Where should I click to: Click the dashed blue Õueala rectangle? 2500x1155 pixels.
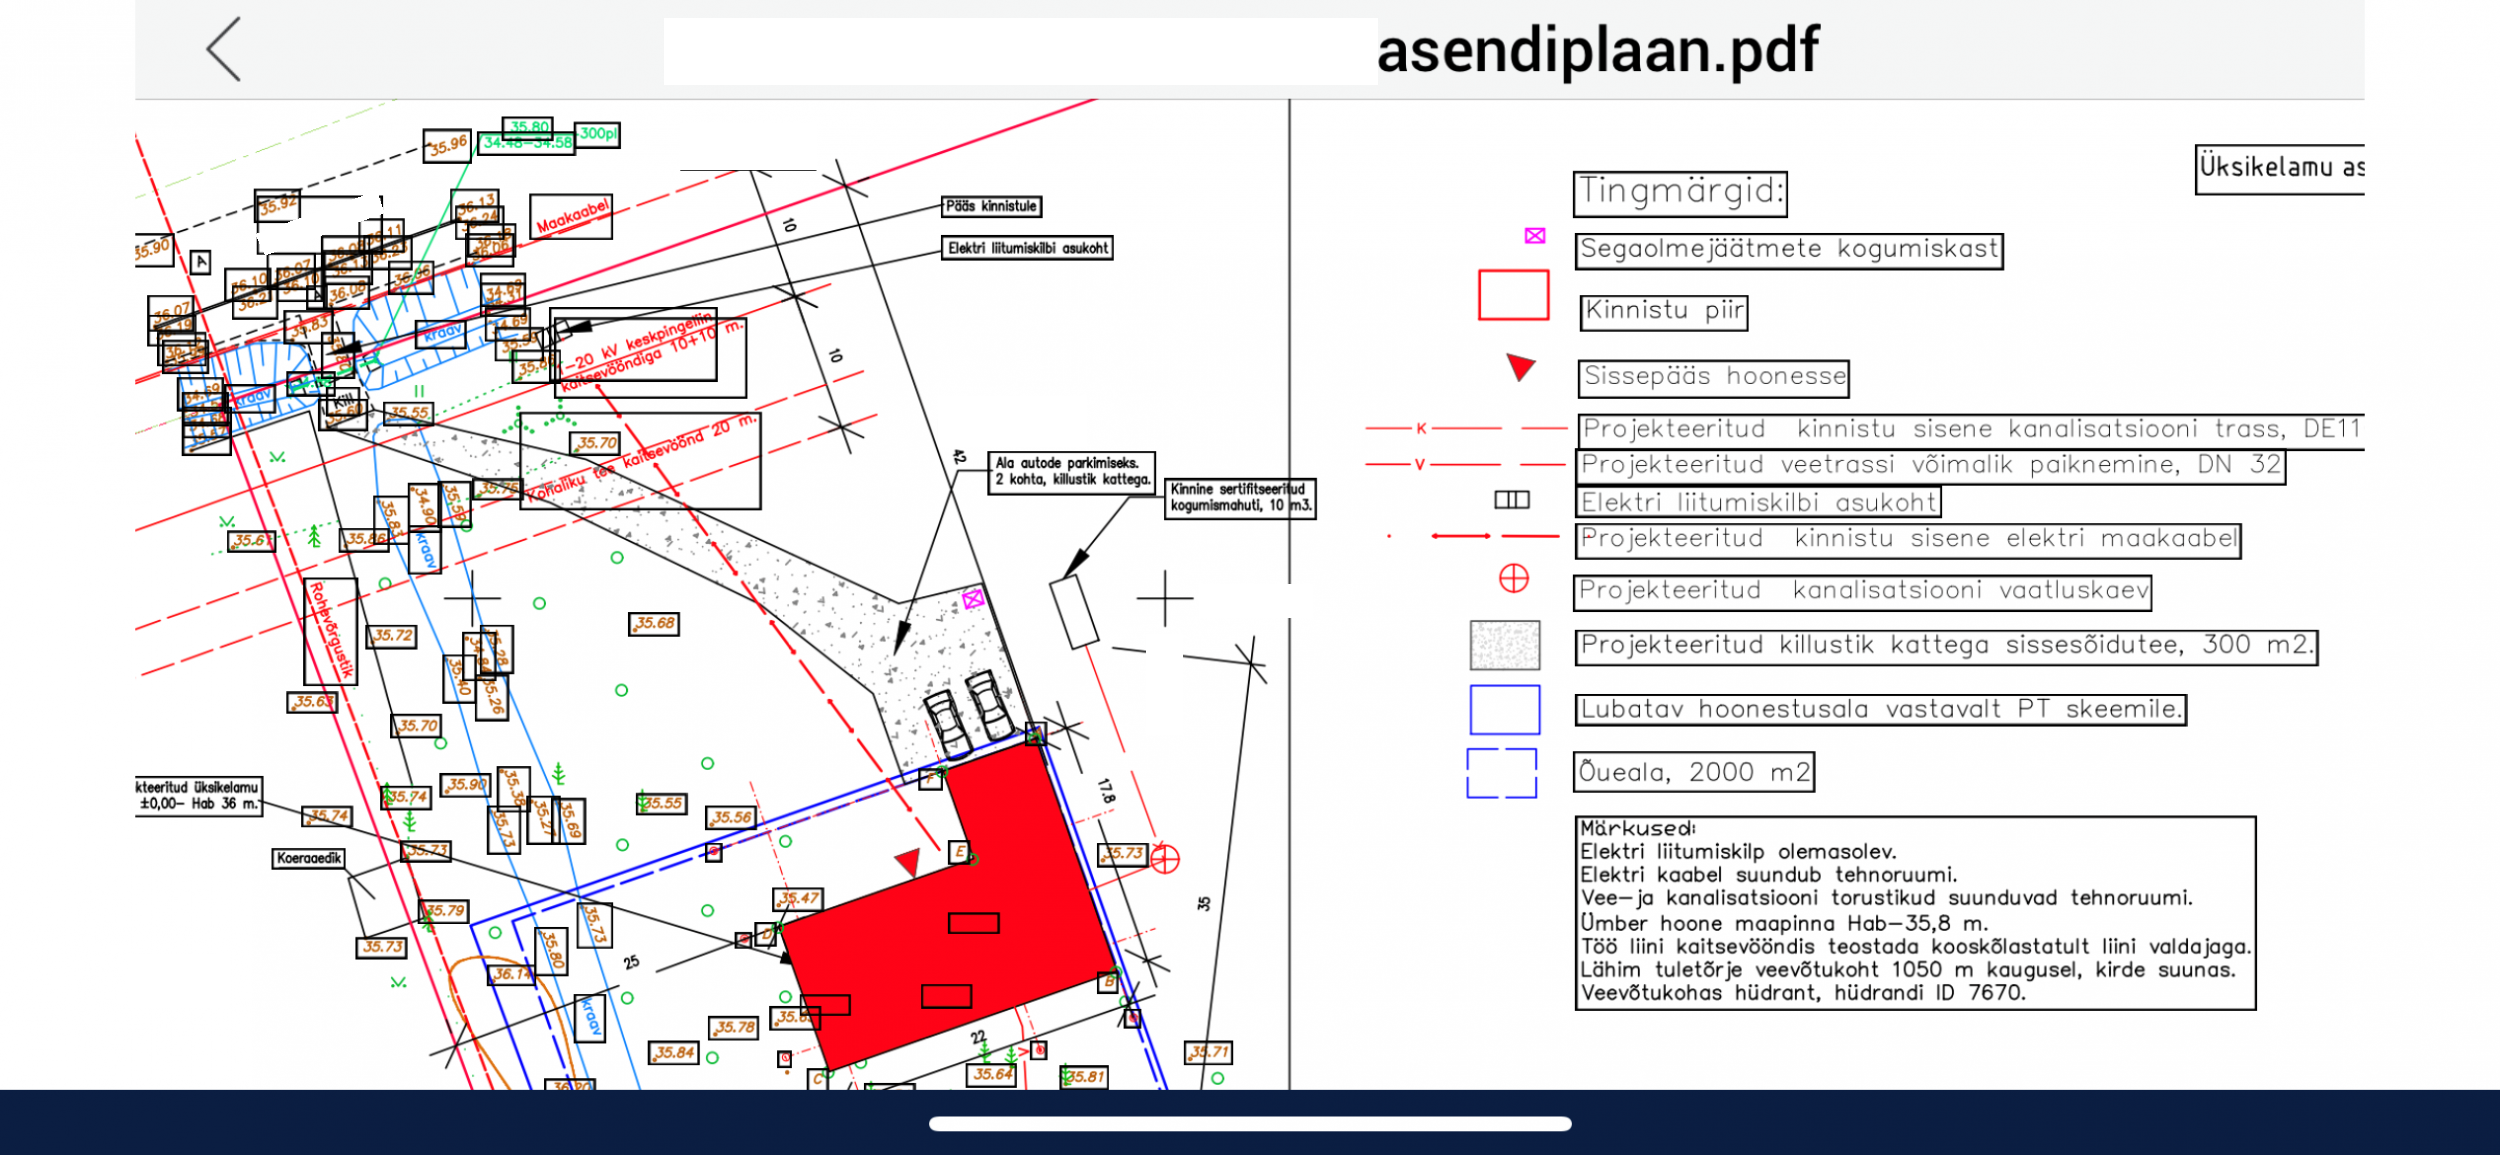click(x=1501, y=773)
